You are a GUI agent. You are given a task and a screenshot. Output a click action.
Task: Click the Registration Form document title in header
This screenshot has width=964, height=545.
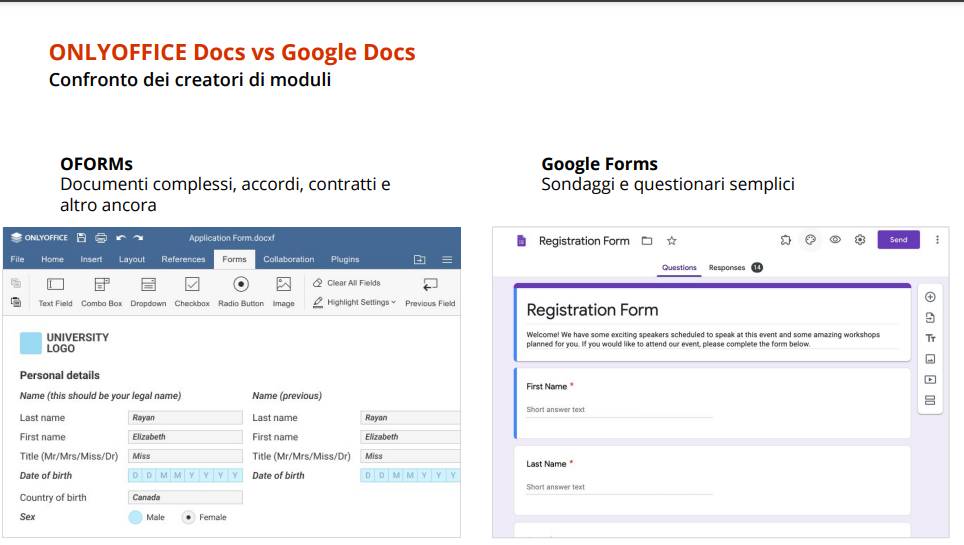coord(584,241)
